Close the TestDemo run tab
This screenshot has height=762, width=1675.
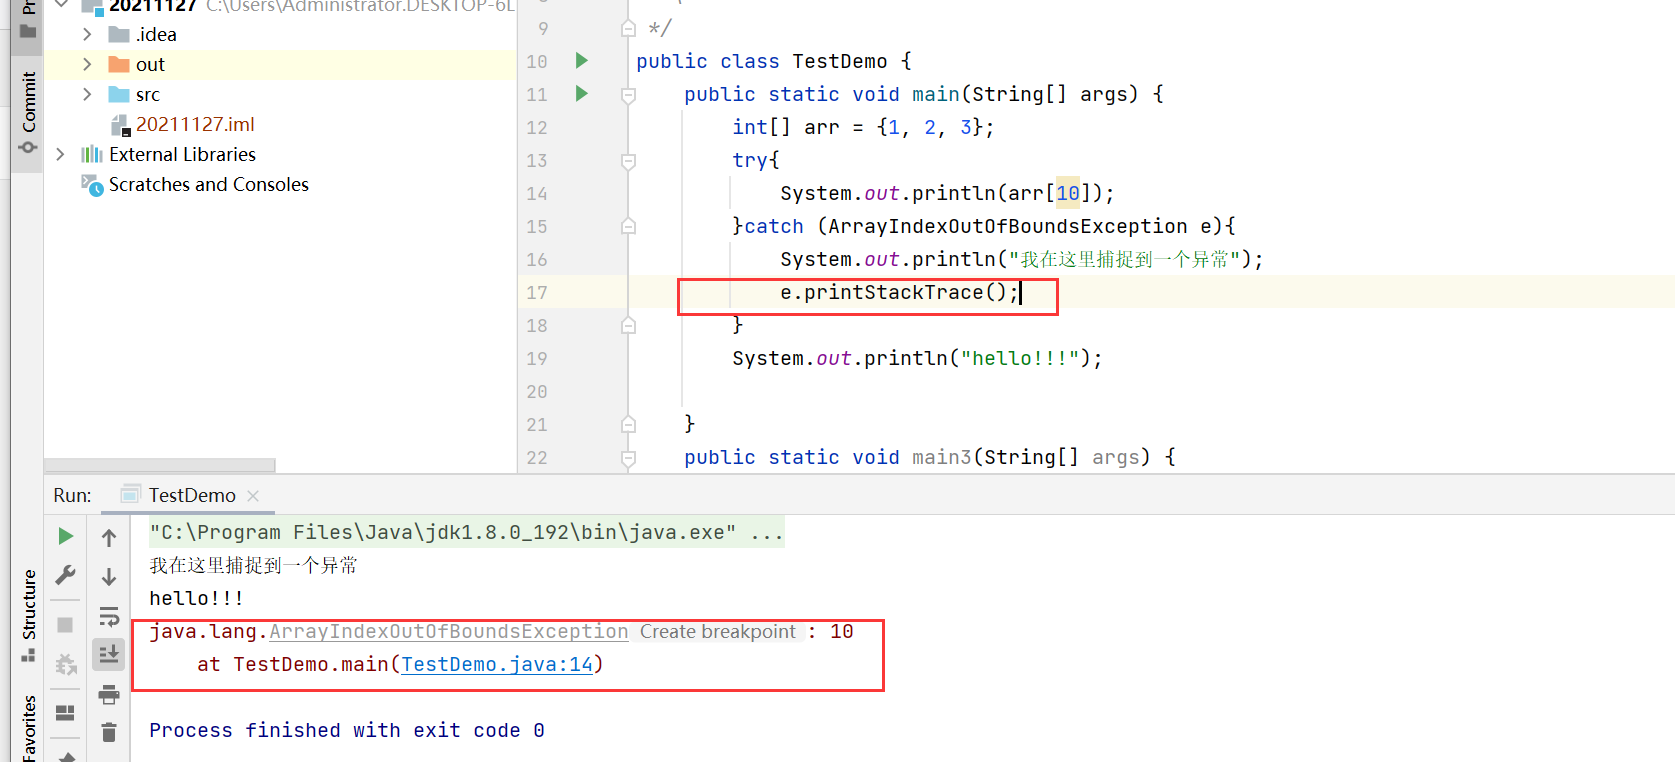253,496
